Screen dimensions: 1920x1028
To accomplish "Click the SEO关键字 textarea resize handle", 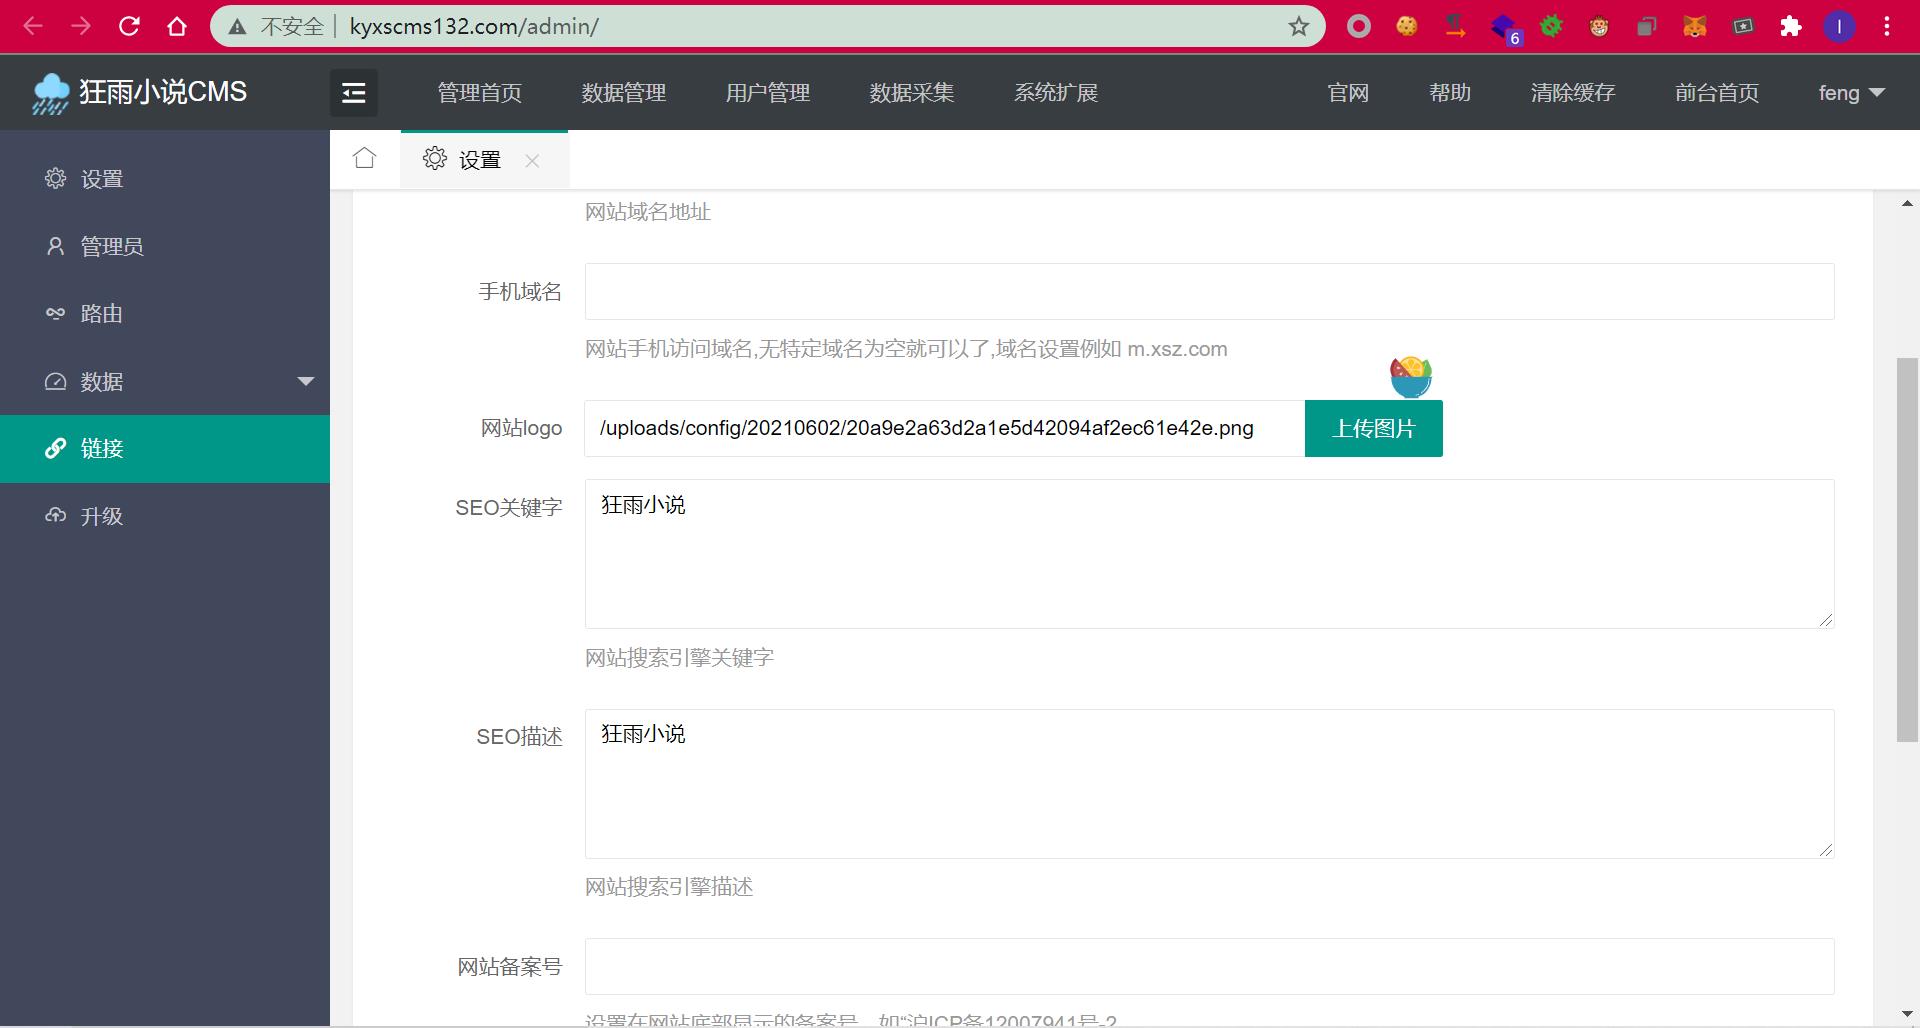I will (1825, 620).
